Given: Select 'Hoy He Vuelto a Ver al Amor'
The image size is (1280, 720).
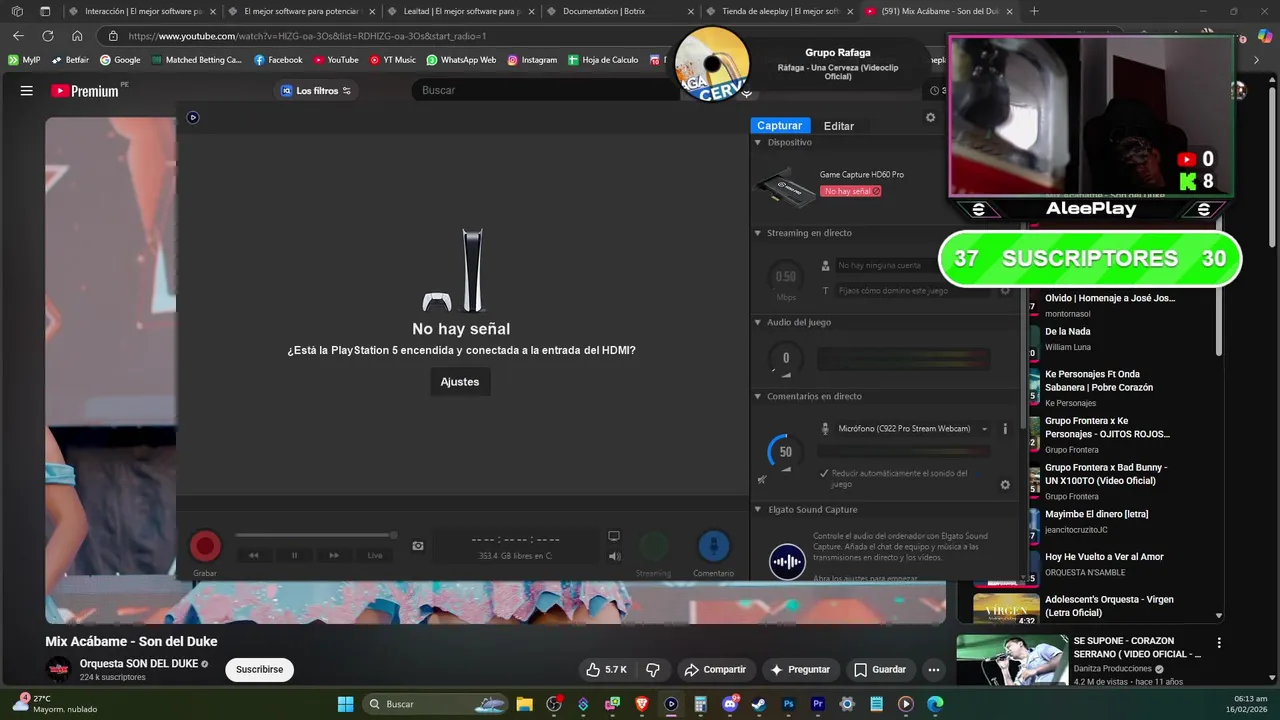Looking at the screenshot, I should 1104,557.
